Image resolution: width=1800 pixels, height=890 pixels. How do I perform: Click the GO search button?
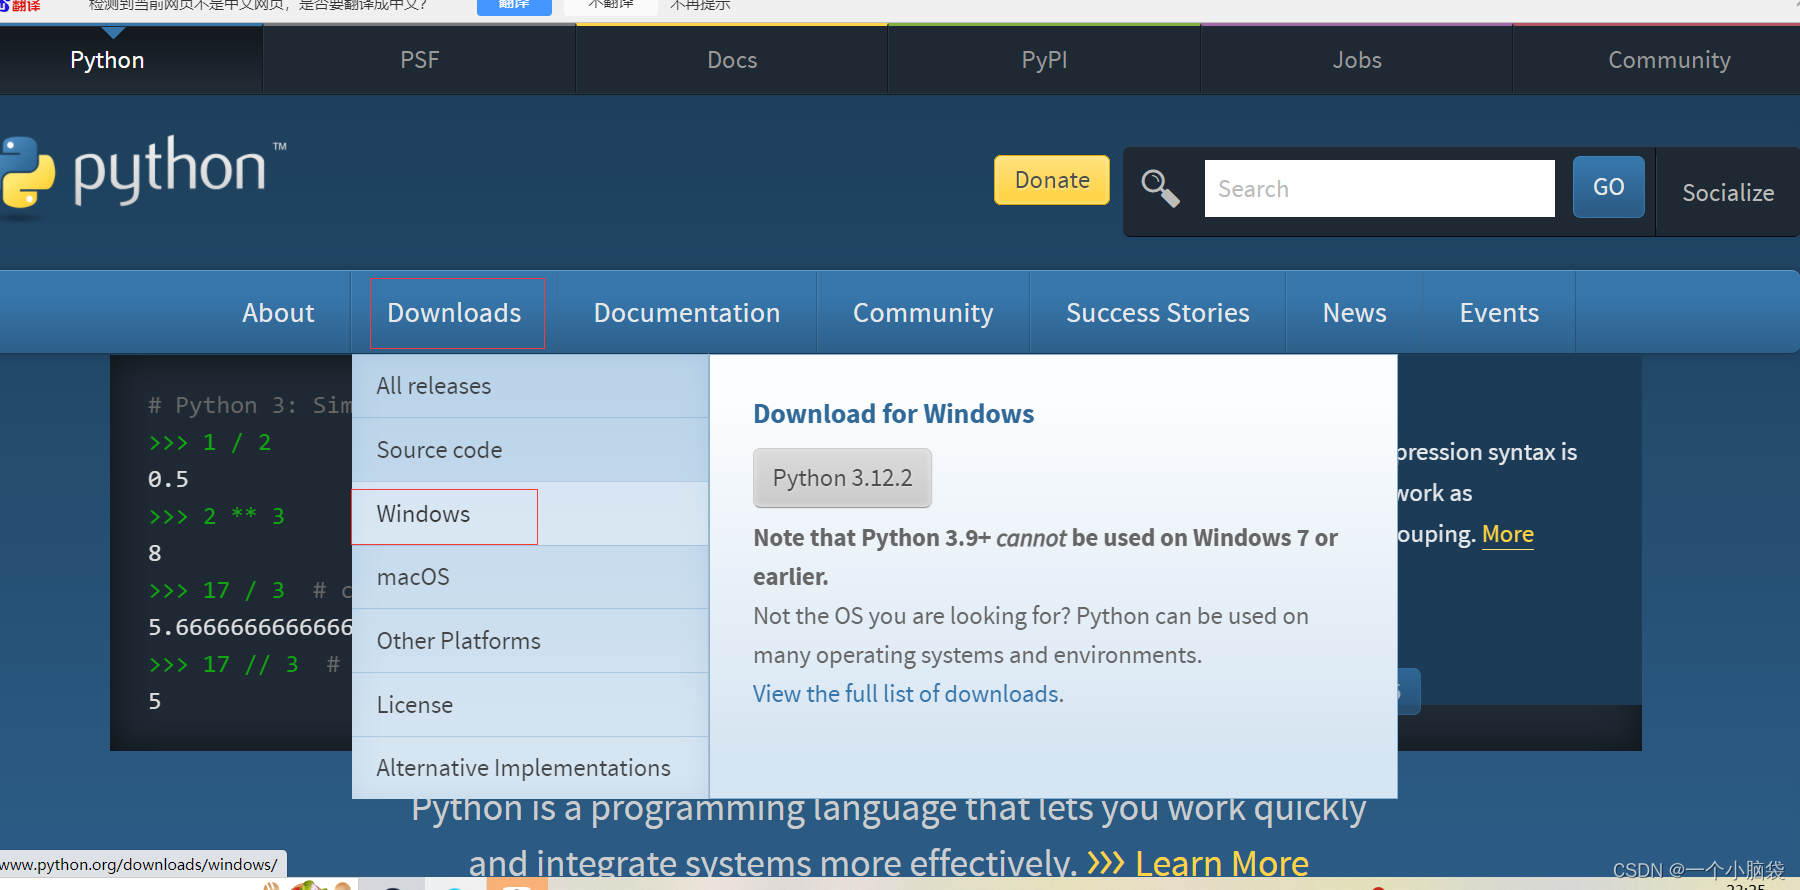[1608, 187]
